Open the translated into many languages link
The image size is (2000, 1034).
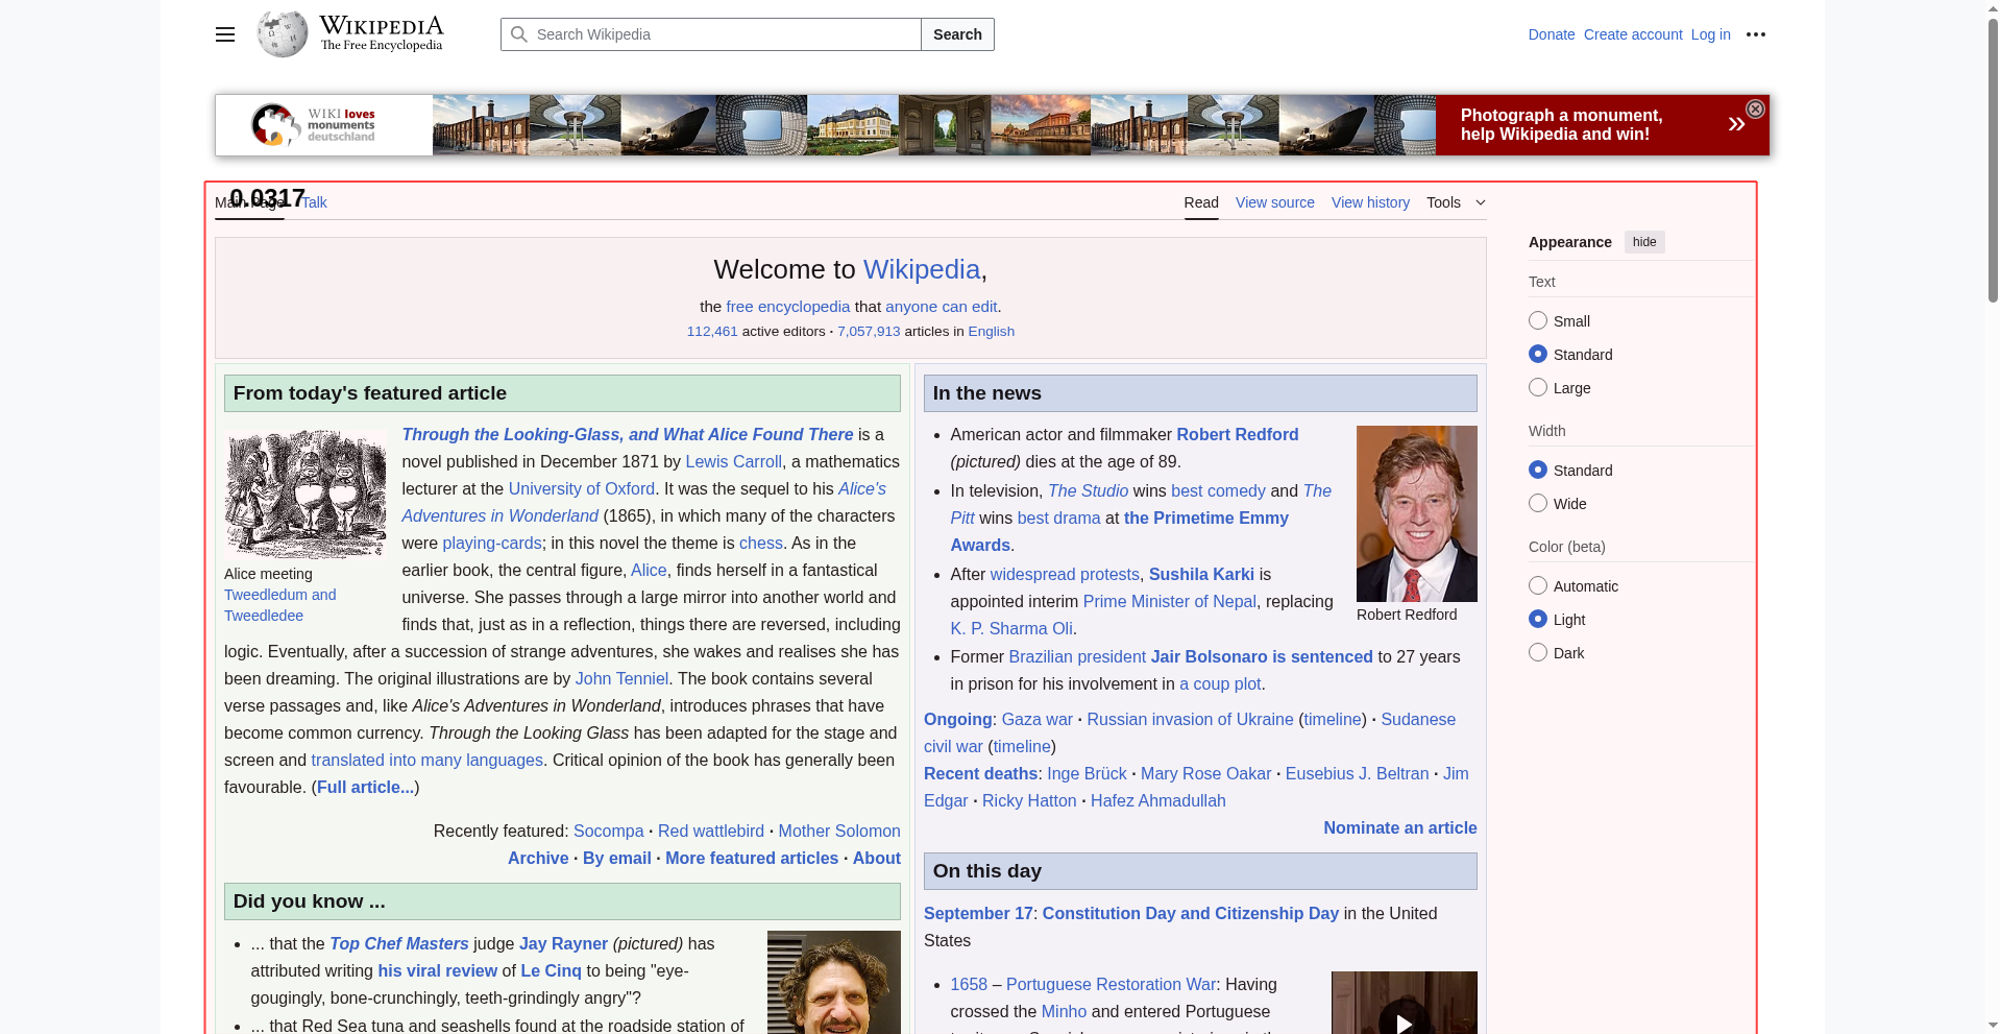427,760
